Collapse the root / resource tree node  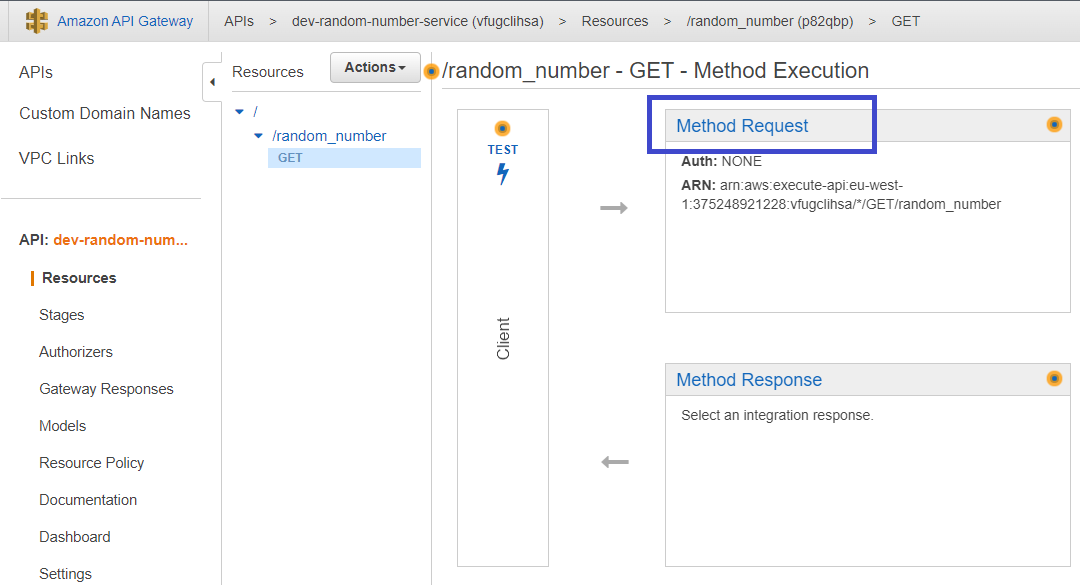coord(240,111)
